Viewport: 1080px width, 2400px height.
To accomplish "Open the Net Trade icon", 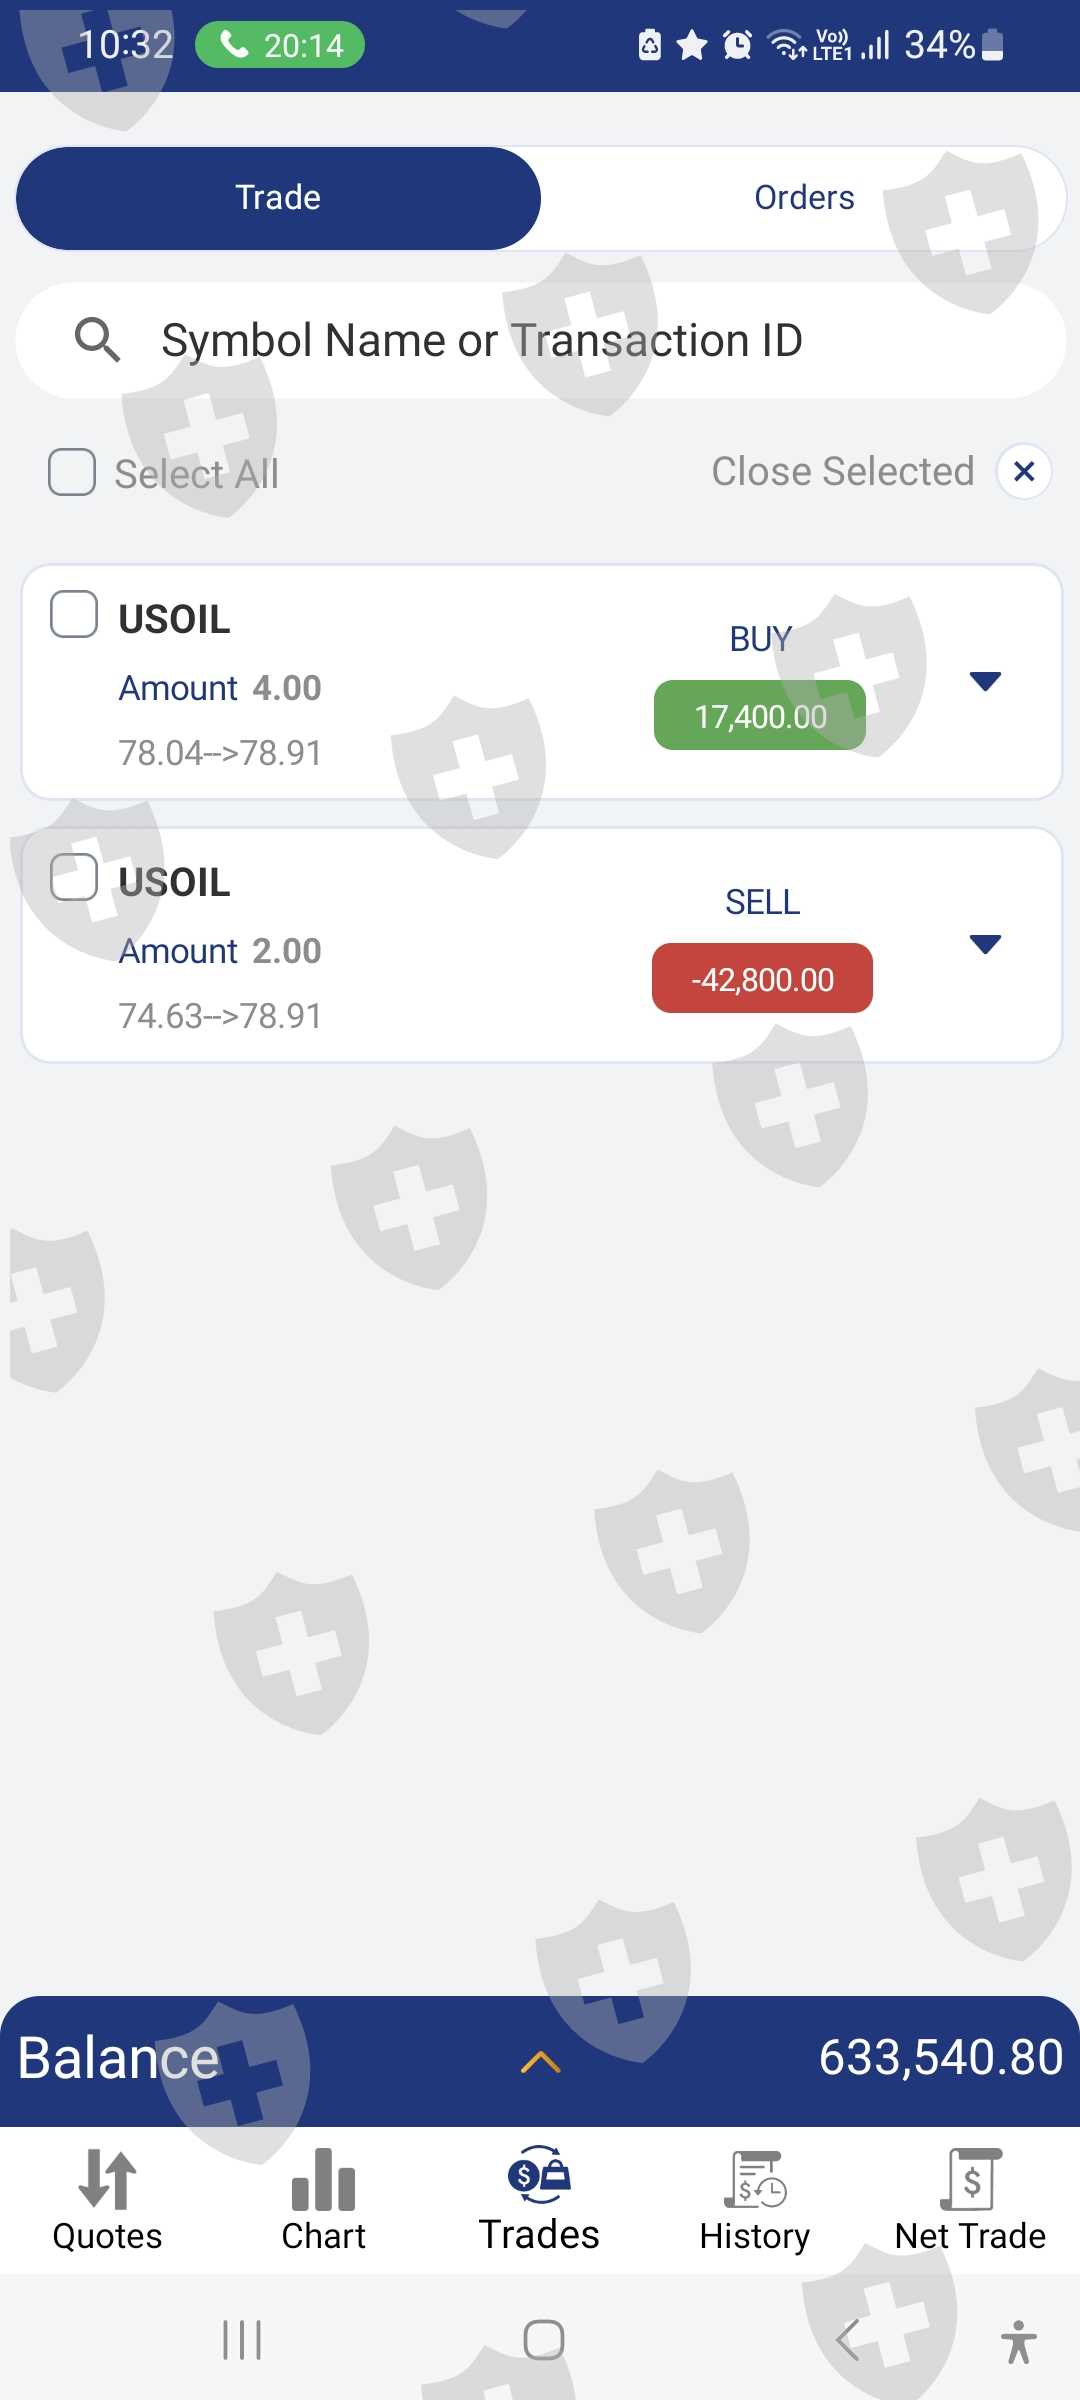I will pyautogui.click(x=970, y=2180).
